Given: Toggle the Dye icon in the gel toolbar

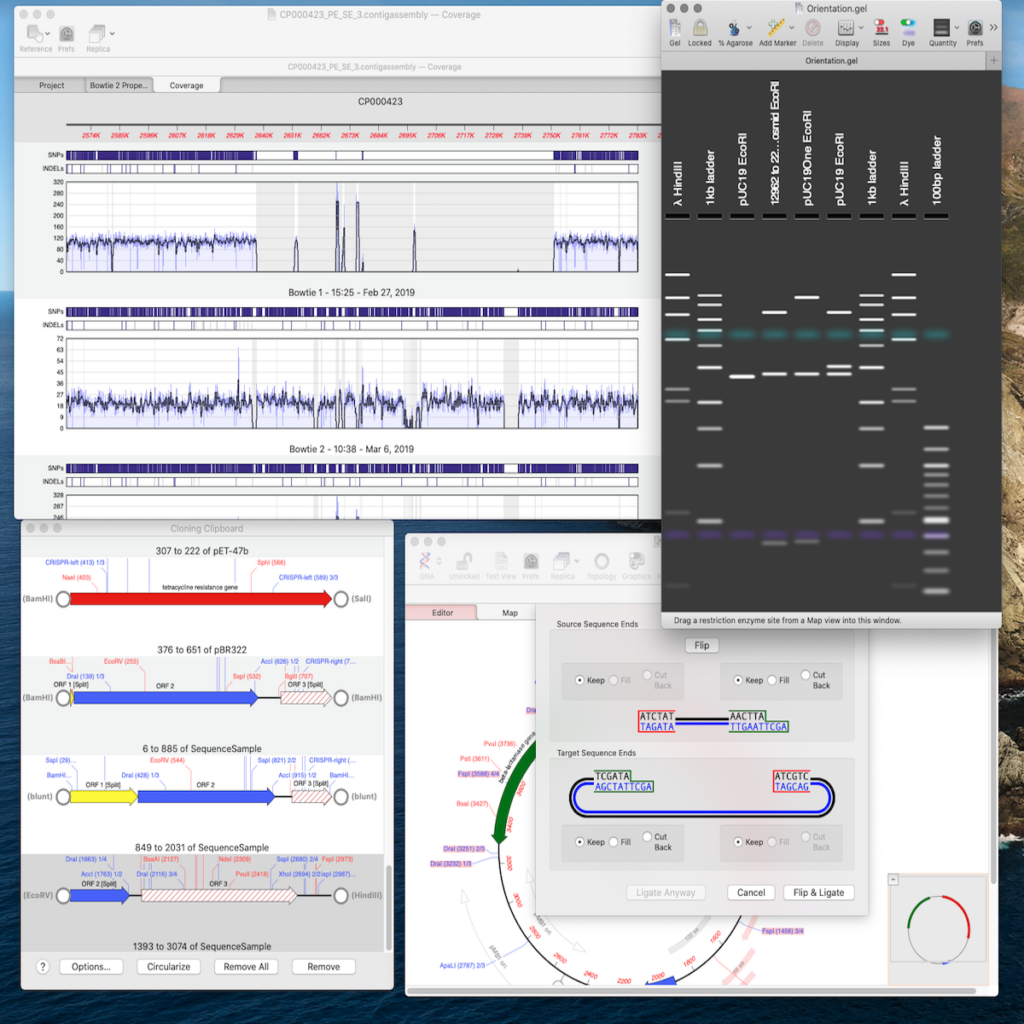Looking at the screenshot, I should [908, 28].
